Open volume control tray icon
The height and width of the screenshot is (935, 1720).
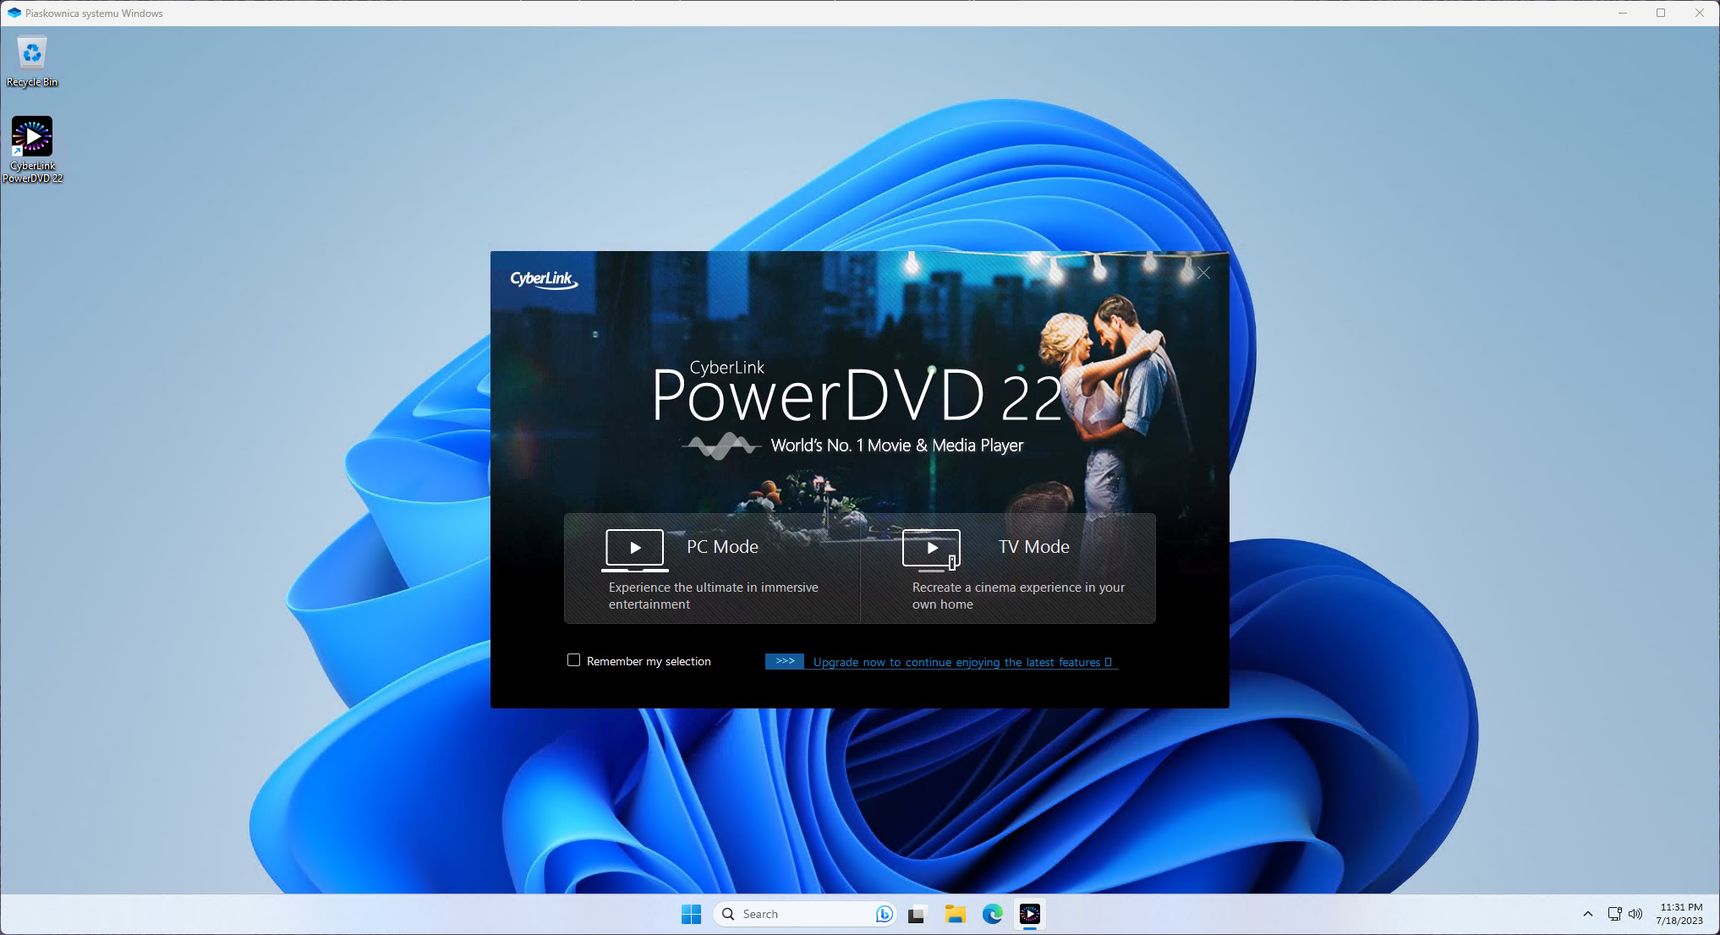[1636, 914]
